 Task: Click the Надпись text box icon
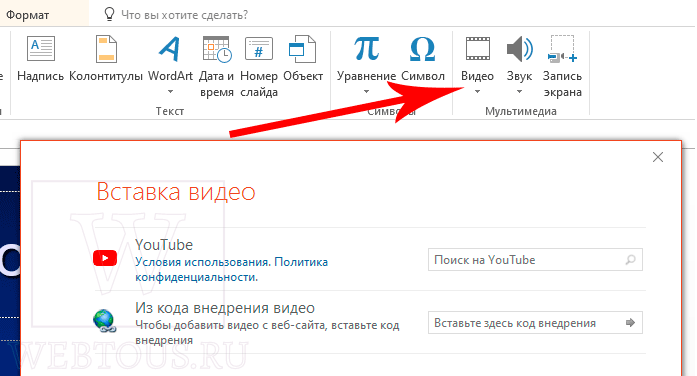click(x=40, y=48)
